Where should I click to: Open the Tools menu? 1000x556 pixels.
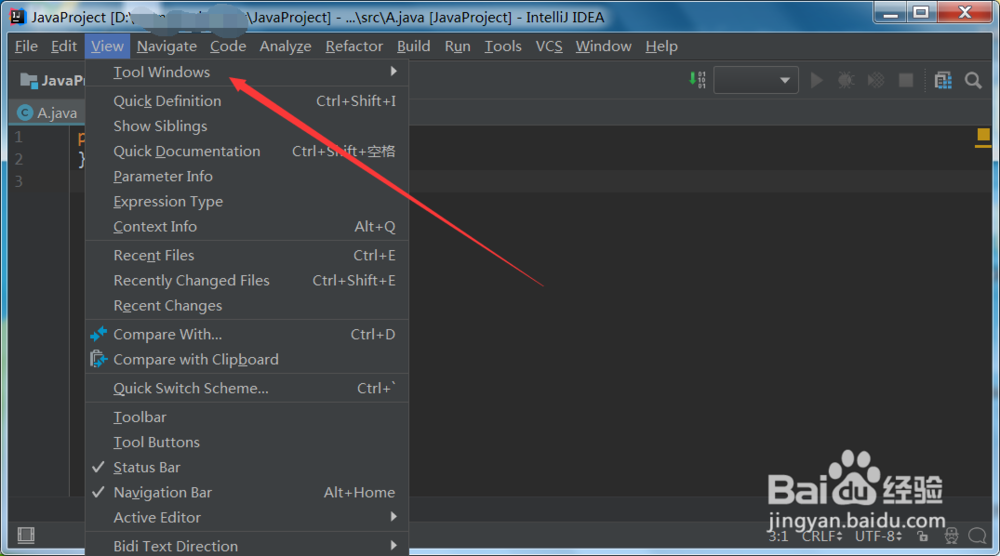point(503,46)
